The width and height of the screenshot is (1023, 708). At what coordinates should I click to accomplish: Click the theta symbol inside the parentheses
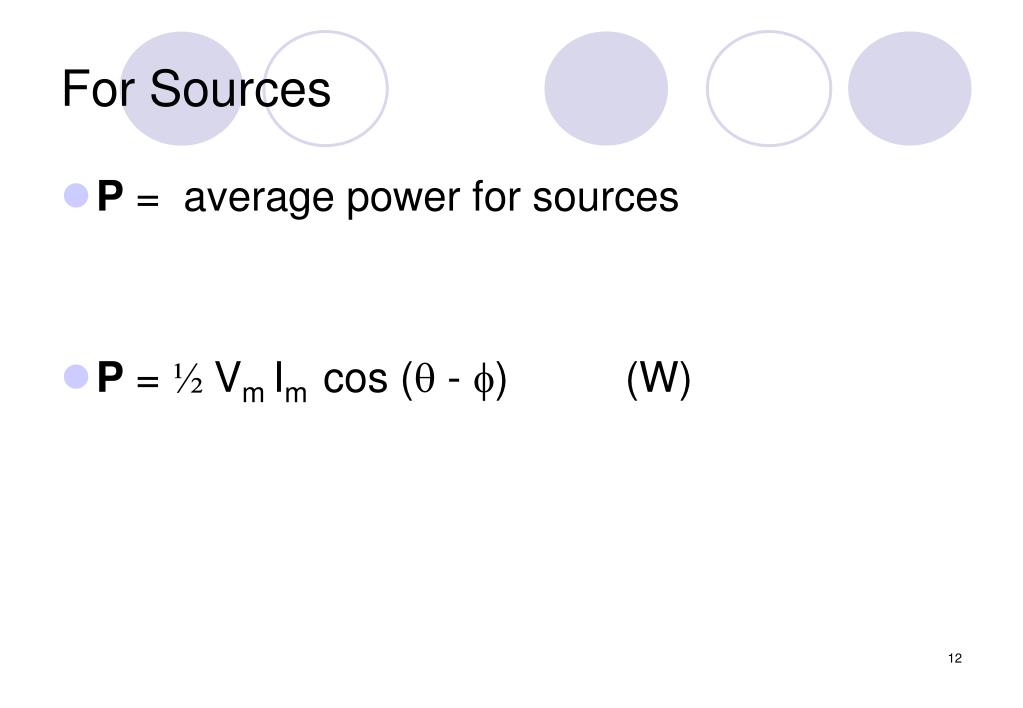(425, 378)
